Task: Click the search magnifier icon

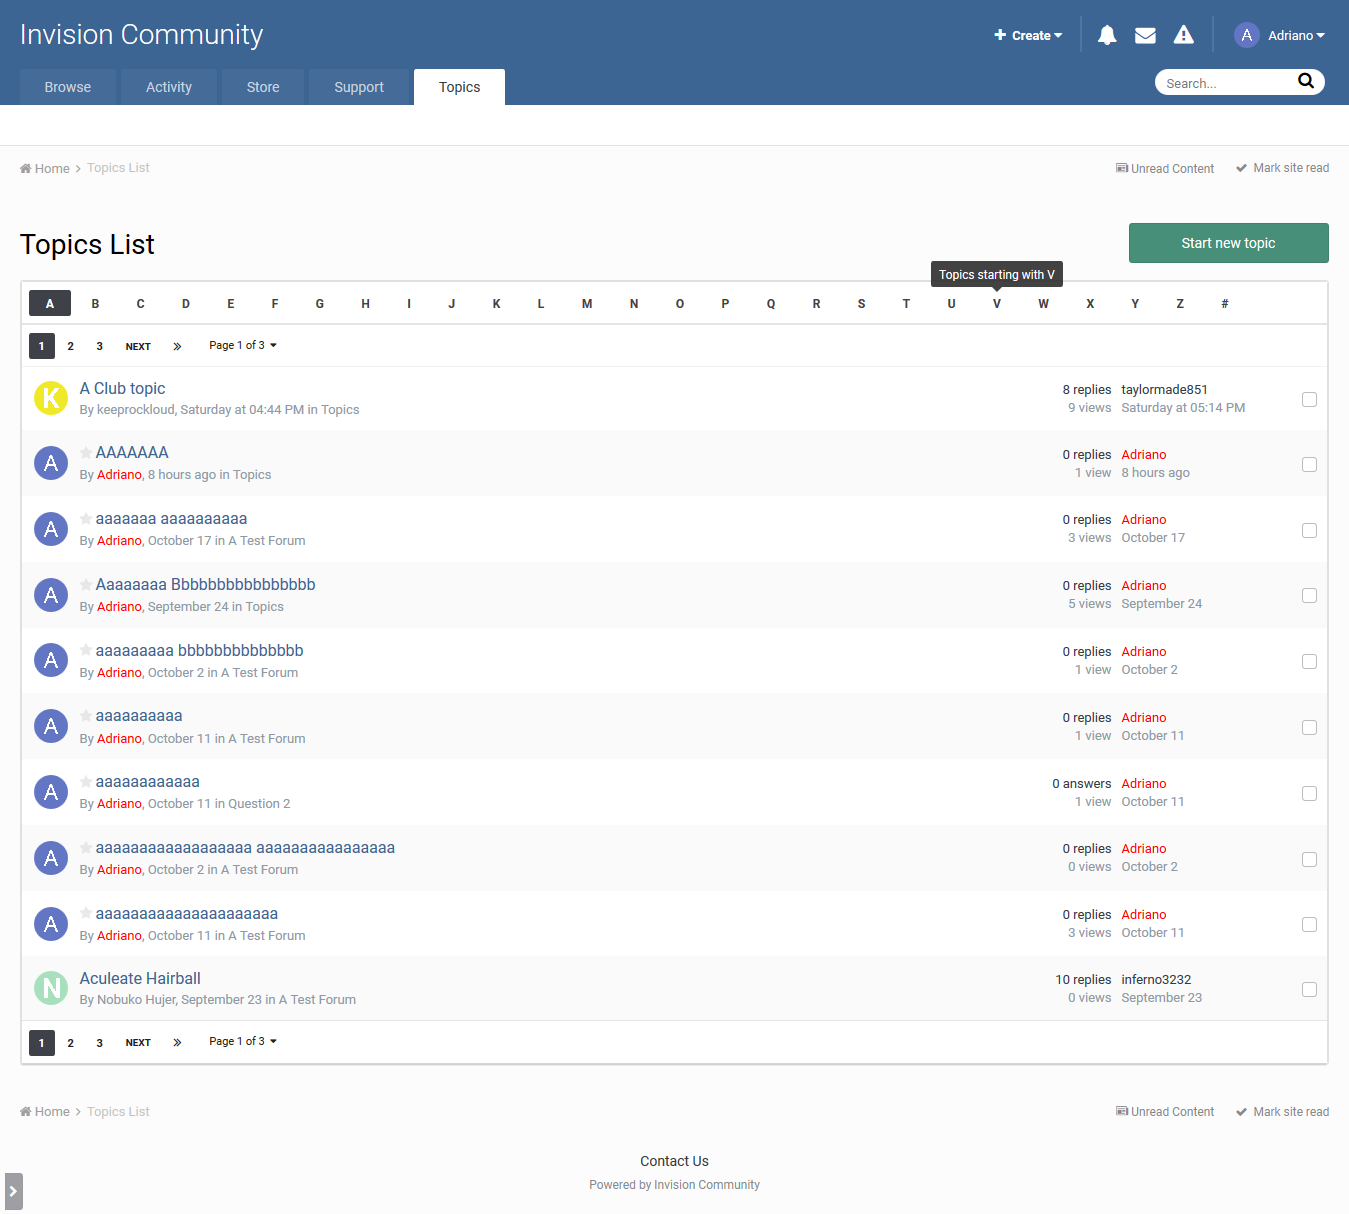Action: [x=1306, y=81]
